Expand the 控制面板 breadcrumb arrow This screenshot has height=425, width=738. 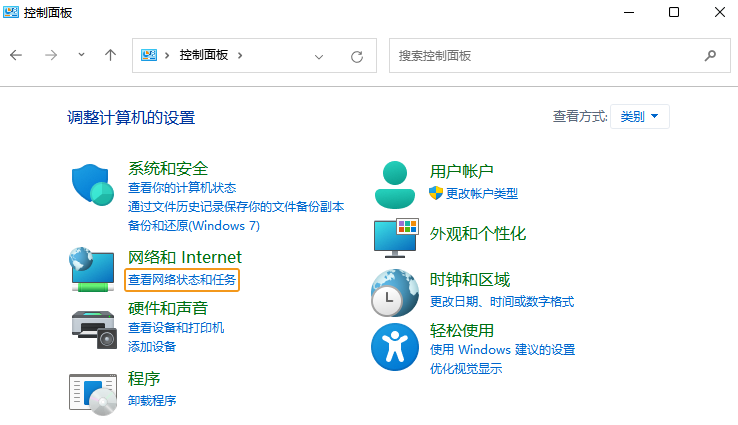240,55
